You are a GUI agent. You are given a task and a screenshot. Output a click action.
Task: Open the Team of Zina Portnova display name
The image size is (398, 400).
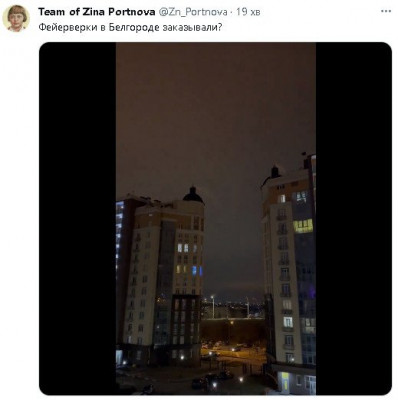pyautogui.click(x=97, y=12)
